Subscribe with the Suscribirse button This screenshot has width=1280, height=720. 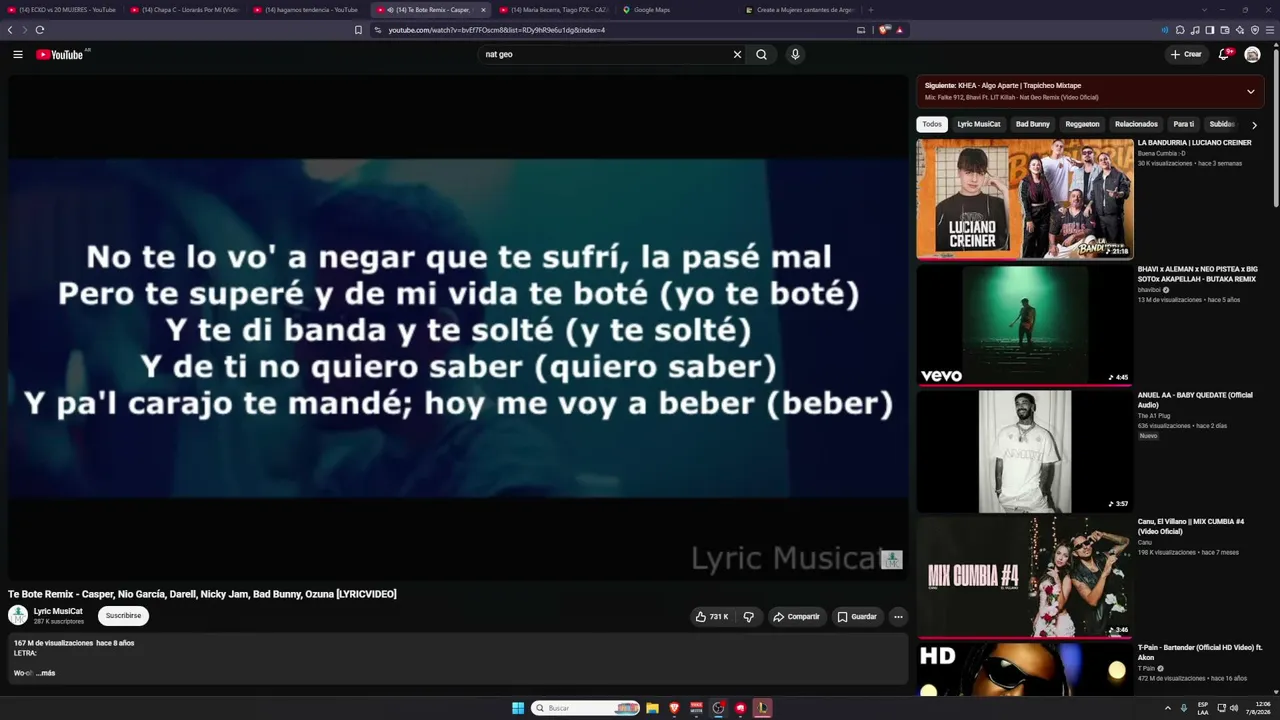click(x=123, y=616)
